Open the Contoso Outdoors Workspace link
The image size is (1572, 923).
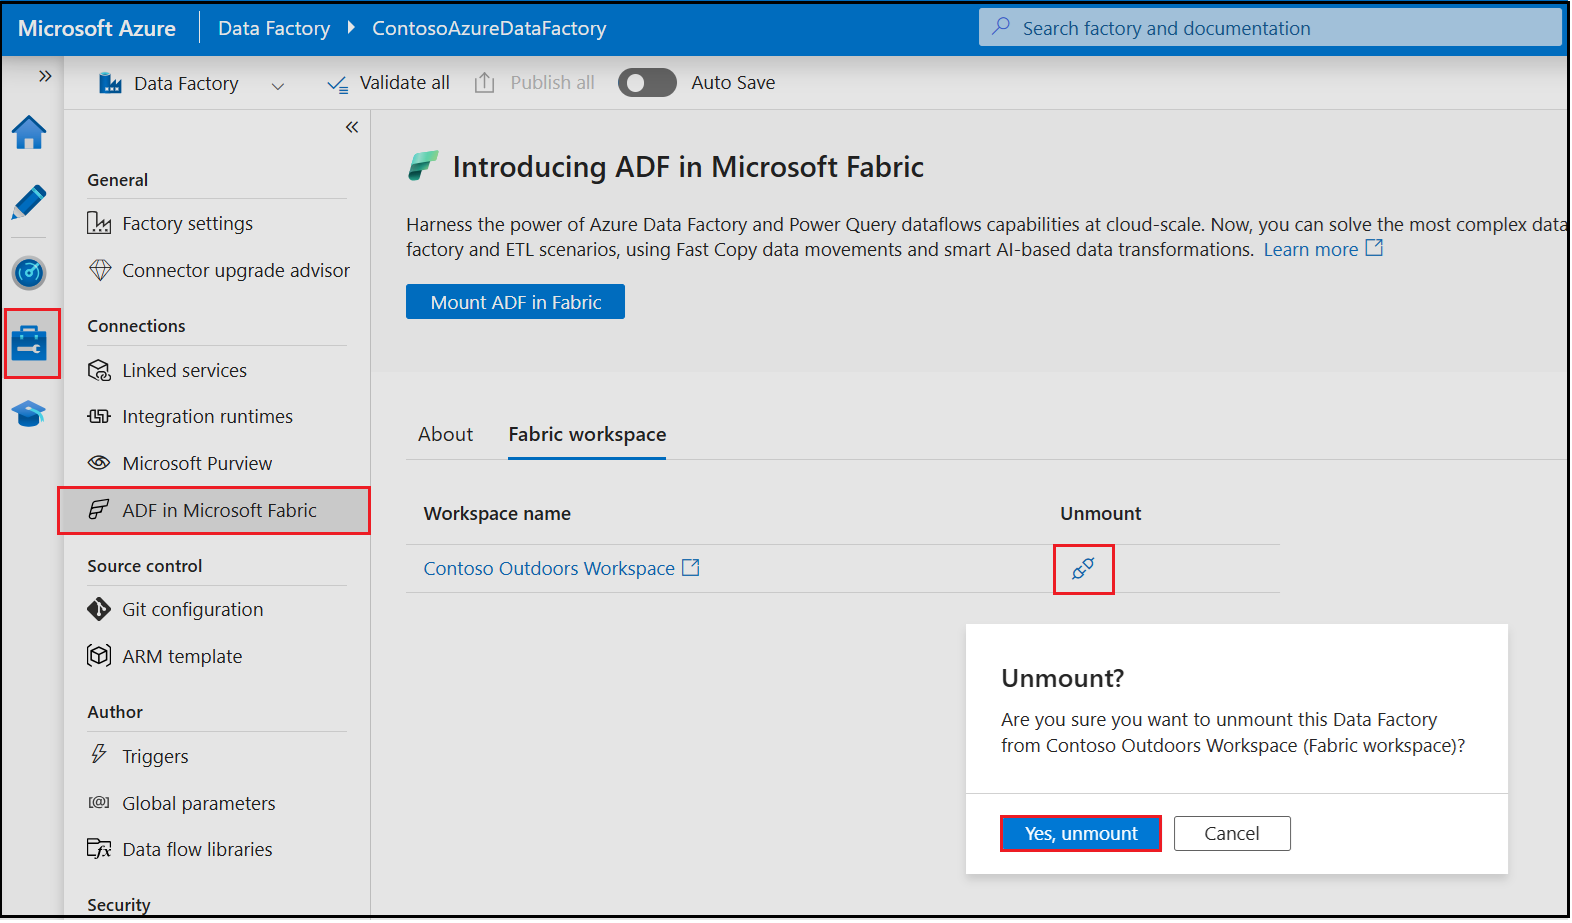click(549, 569)
